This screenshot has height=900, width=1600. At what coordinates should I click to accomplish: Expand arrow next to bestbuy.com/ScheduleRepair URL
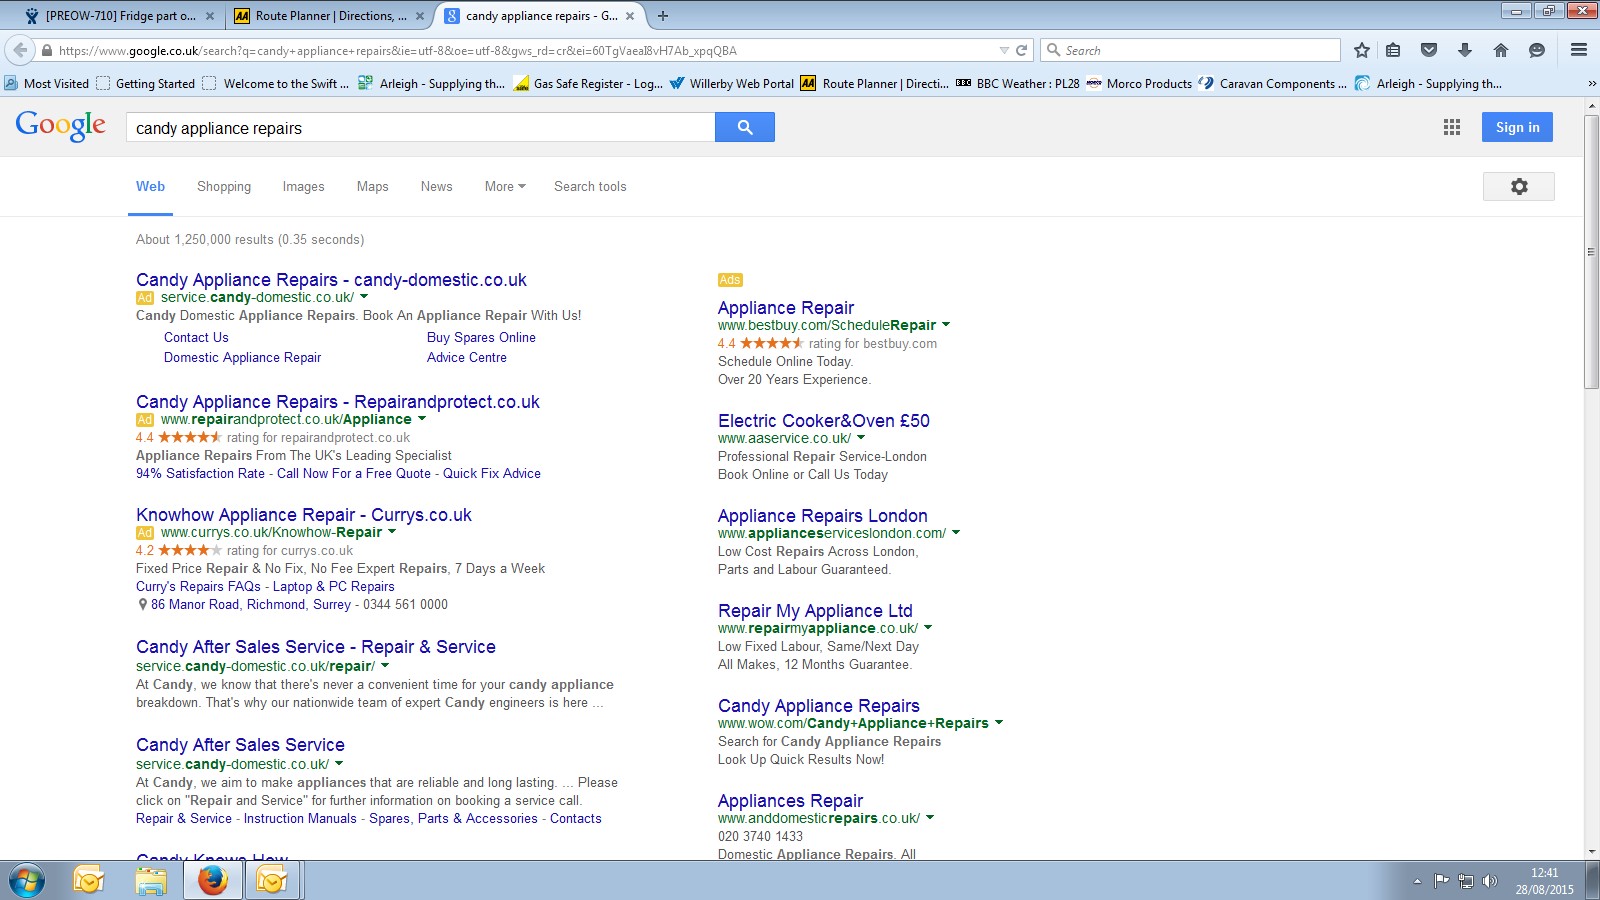946,325
